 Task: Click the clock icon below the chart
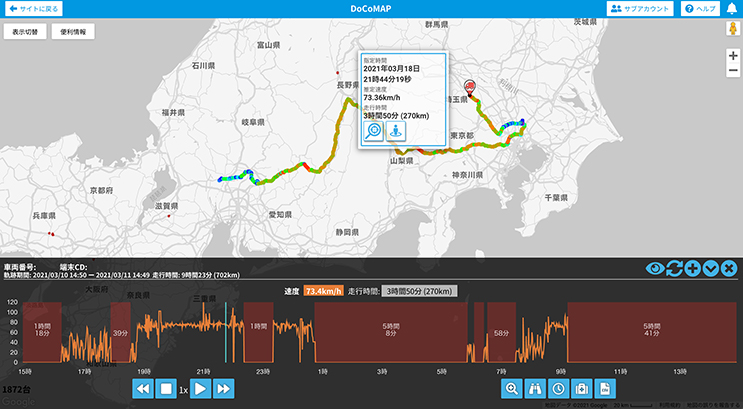(x=558, y=388)
